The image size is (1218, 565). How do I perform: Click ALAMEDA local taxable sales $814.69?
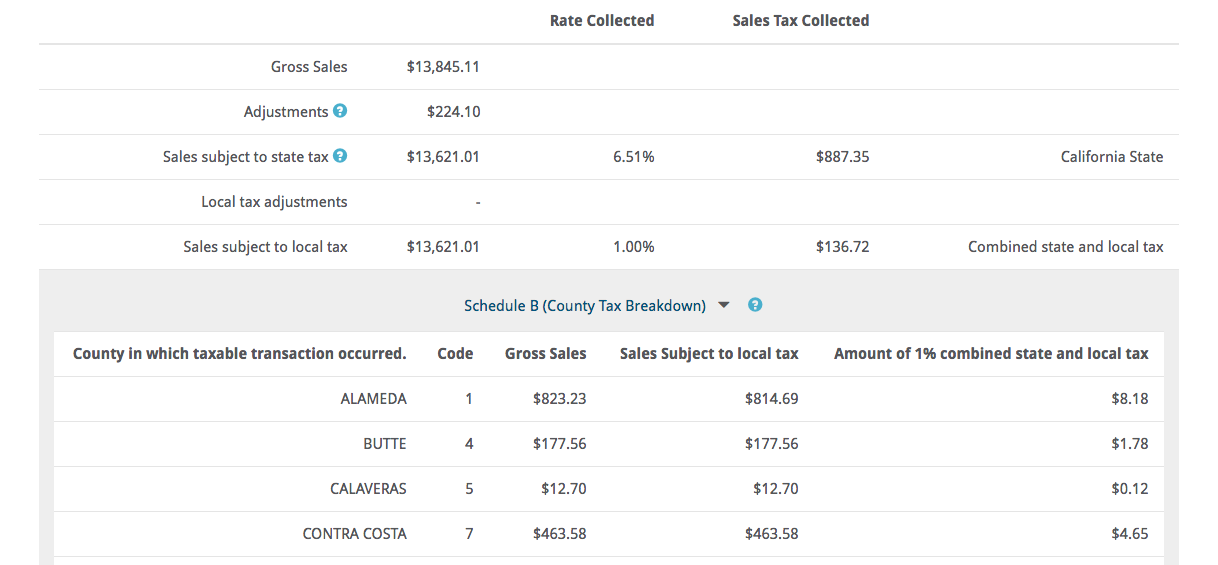click(772, 399)
